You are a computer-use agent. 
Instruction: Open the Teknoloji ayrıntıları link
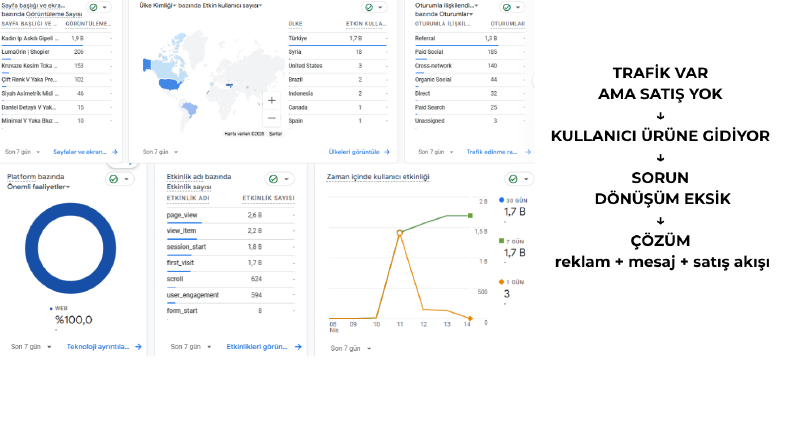[98, 347]
